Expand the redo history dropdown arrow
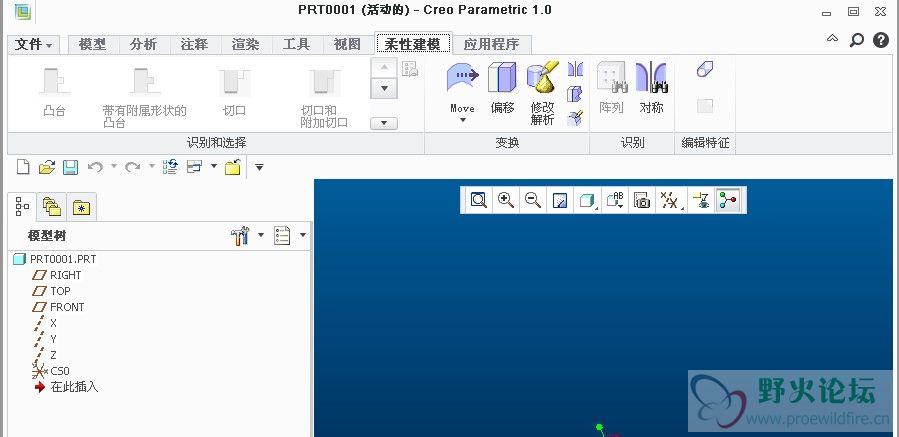Screen dimensions: 899x437 pos(152,166)
